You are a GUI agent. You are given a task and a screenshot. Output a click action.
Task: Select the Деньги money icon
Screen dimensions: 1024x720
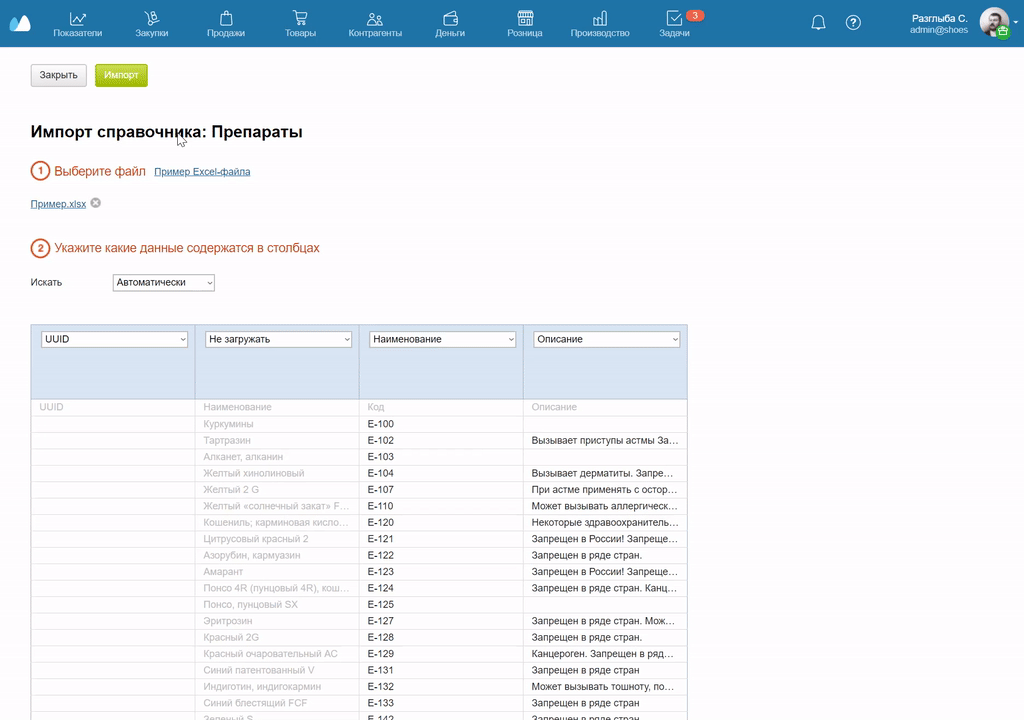tap(450, 22)
